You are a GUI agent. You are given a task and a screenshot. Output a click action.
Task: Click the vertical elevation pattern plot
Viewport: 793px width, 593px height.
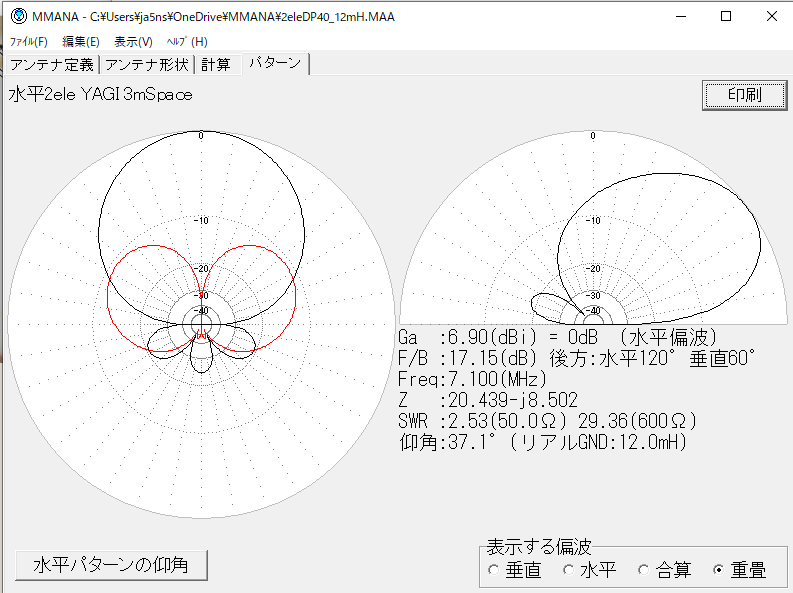click(x=593, y=227)
